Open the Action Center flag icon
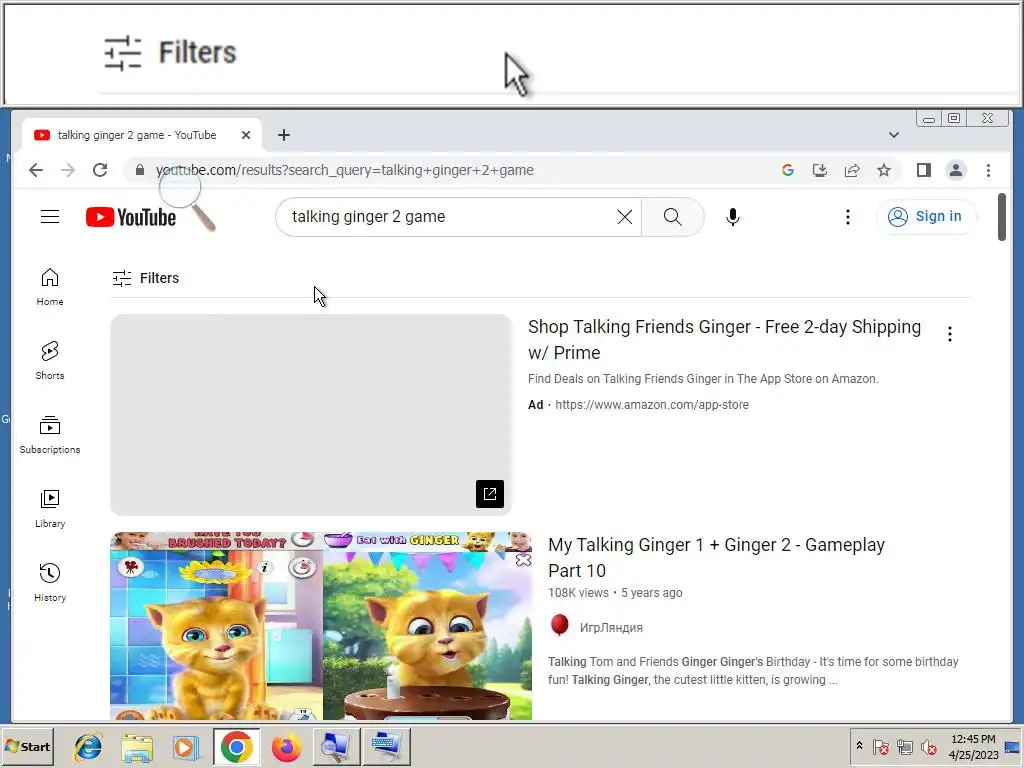This screenshot has width=1024, height=768. point(880,746)
